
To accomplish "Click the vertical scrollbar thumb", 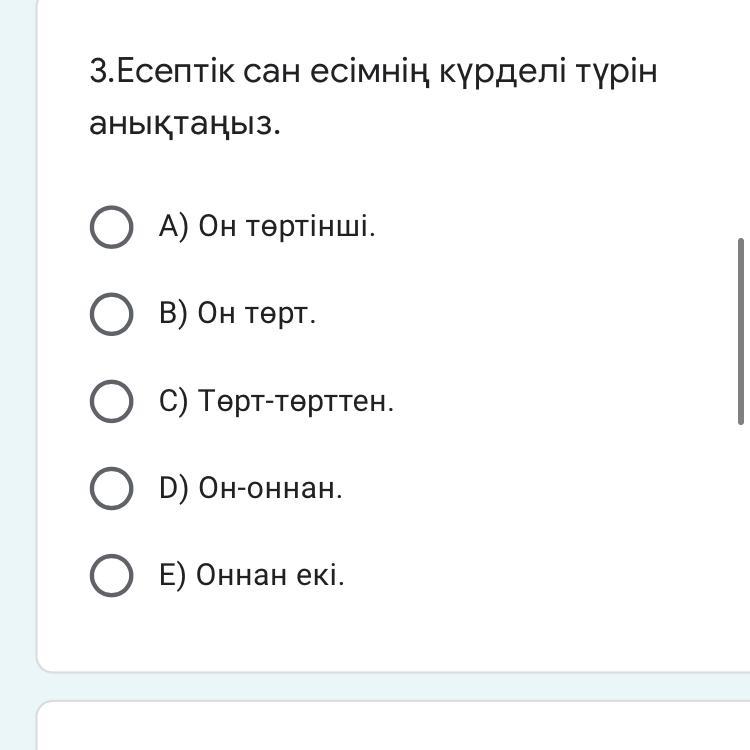I will tap(741, 330).
